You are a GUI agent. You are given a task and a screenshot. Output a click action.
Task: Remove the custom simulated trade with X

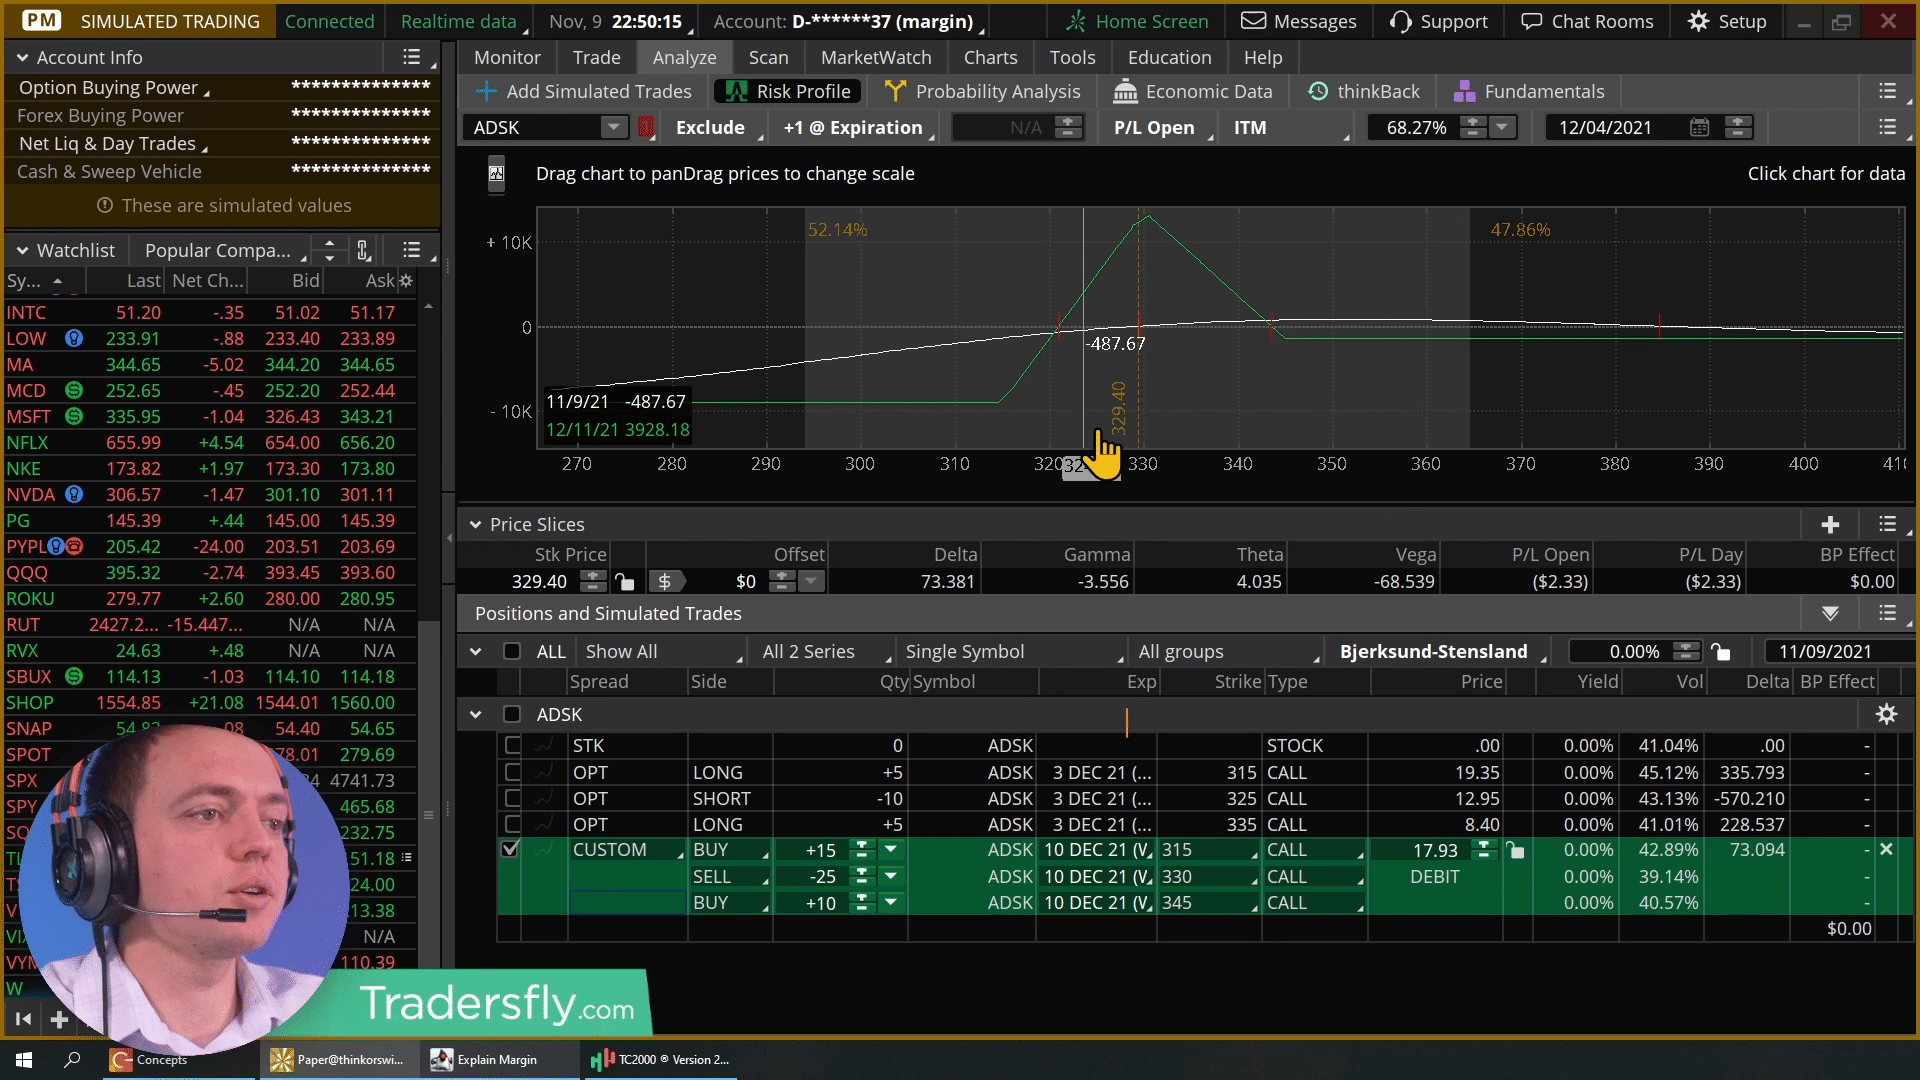click(1886, 849)
